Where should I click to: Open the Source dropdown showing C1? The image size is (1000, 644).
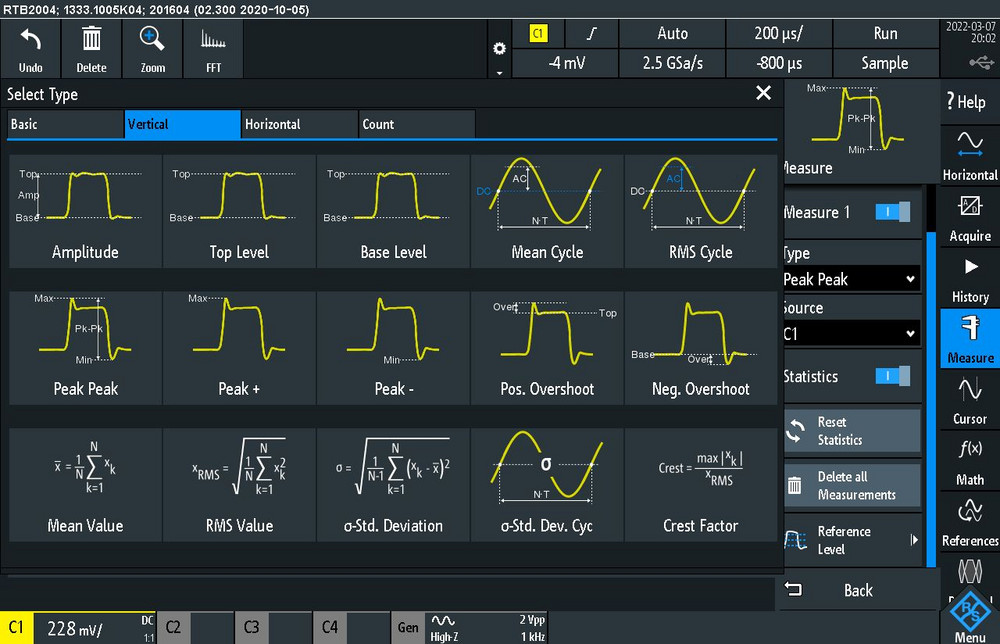pos(851,333)
